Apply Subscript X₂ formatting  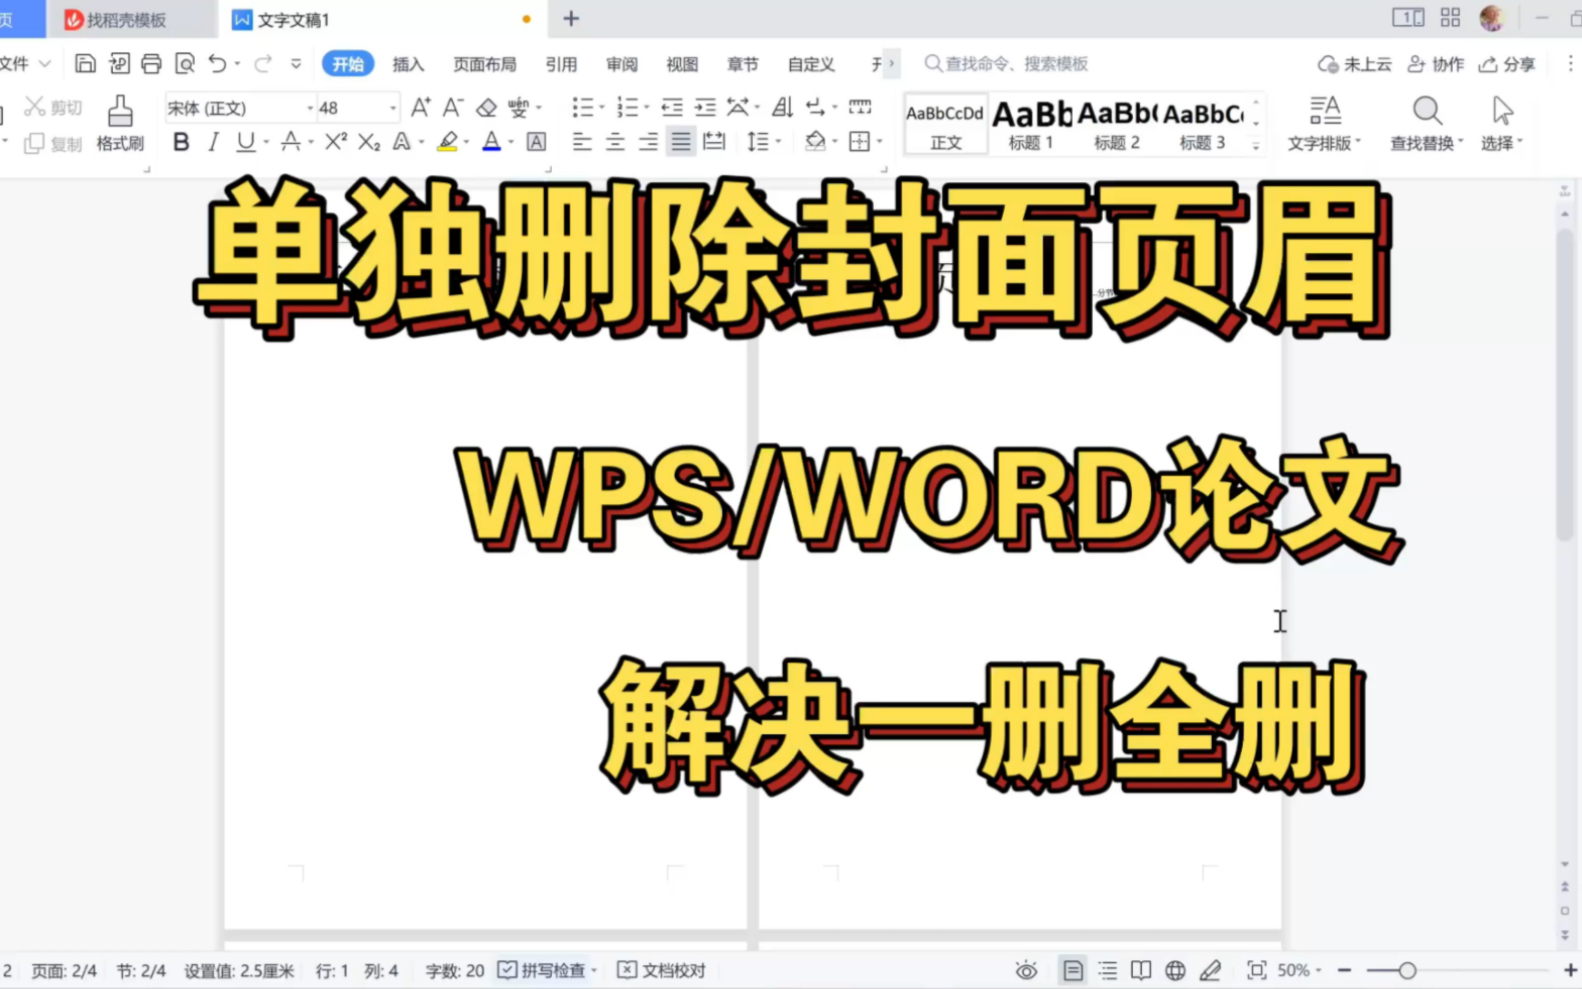pos(369,142)
